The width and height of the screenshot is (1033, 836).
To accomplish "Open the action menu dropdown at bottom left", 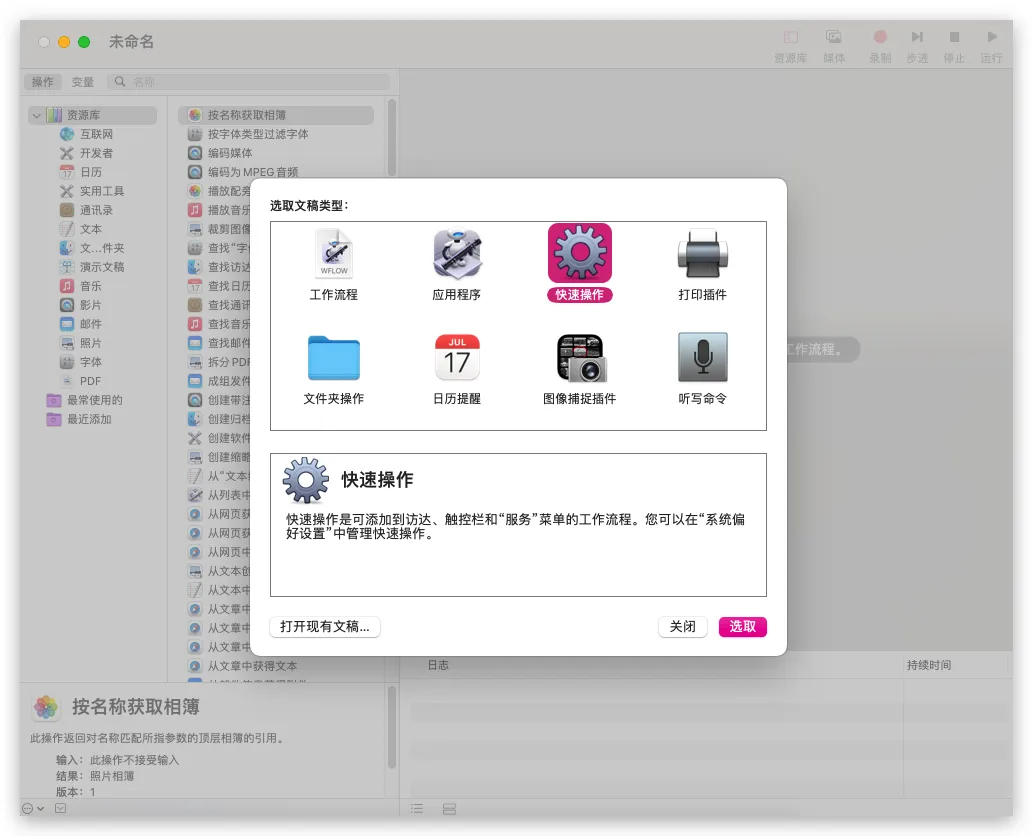I will (x=32, y=808).
